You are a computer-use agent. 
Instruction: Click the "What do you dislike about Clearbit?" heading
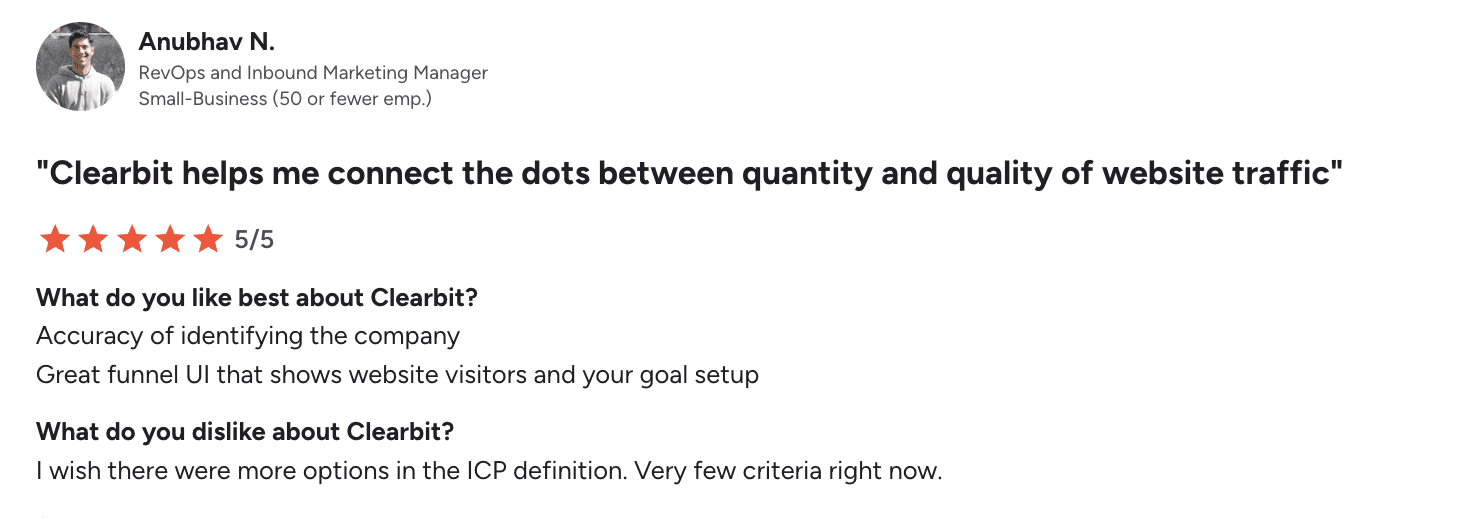(x=245, y=432)
